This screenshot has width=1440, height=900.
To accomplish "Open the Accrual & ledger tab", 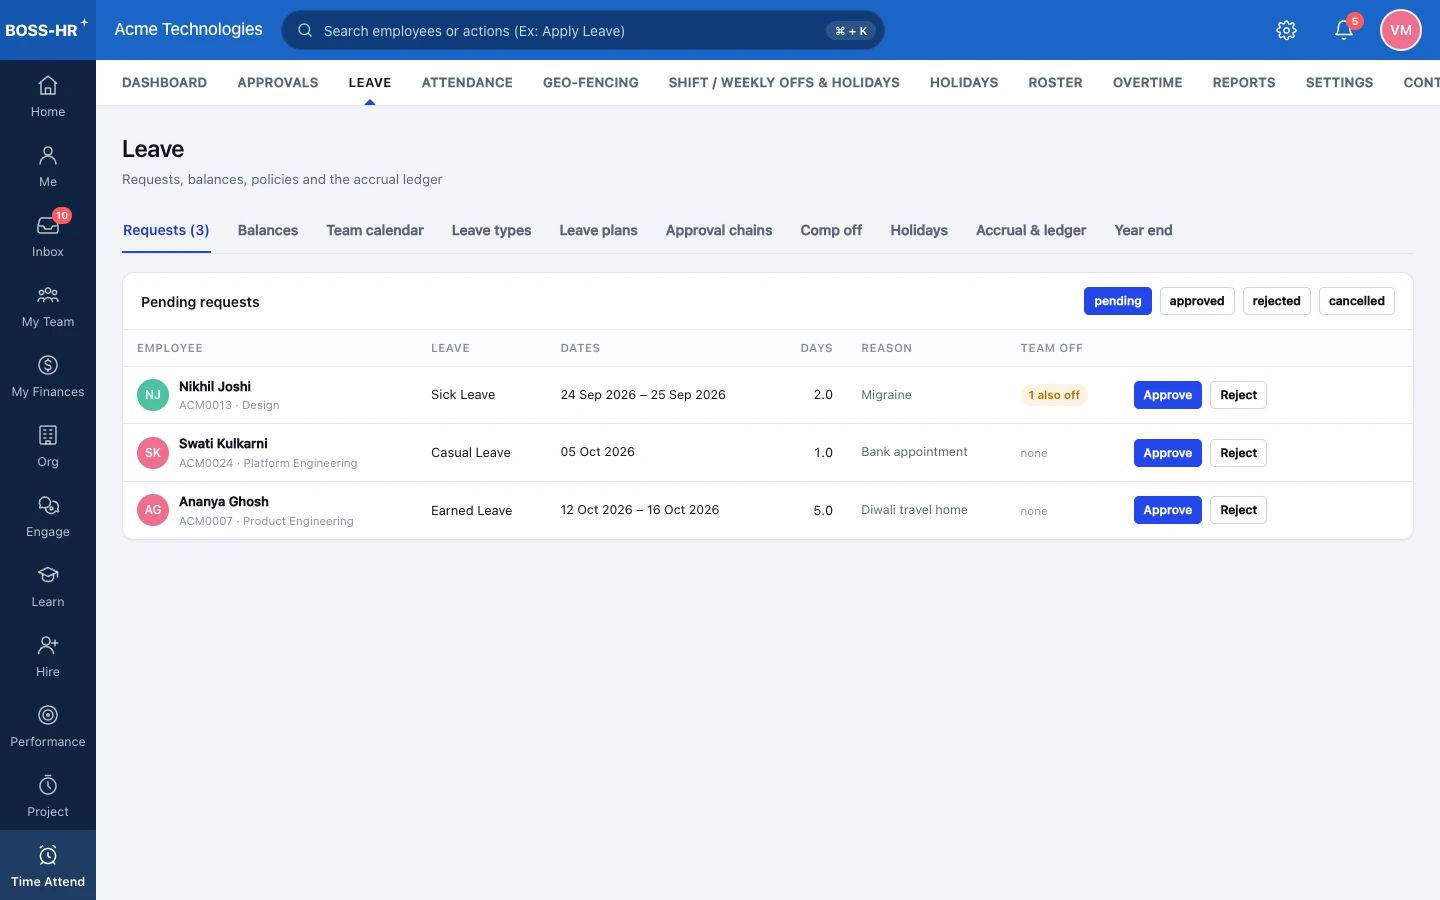I will tap(1031, 230).
